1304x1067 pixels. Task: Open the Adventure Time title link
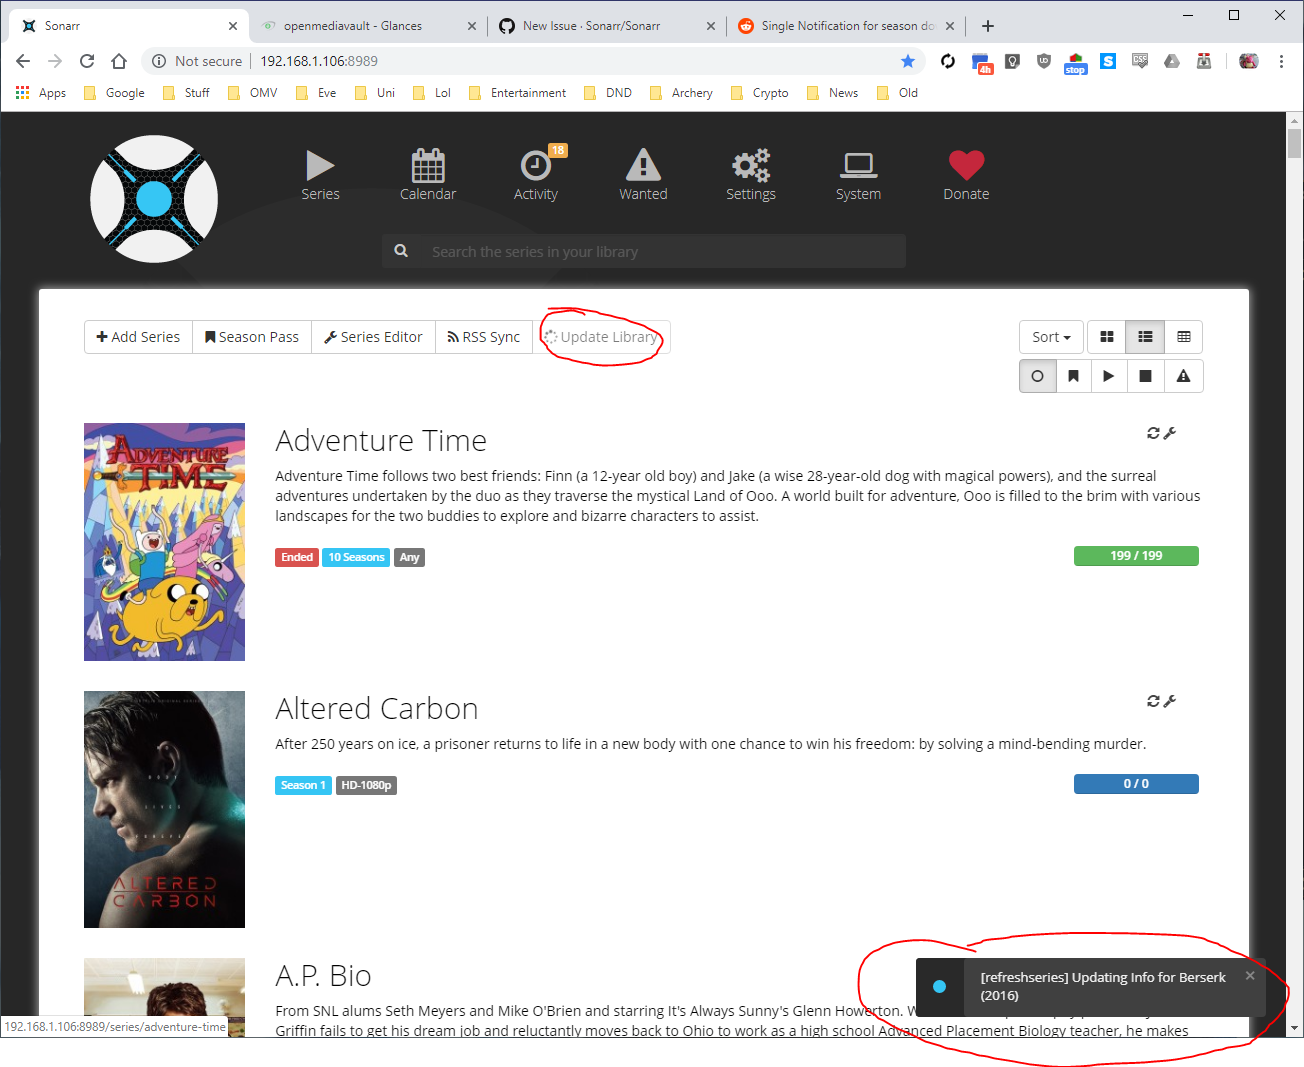(381, 441)
